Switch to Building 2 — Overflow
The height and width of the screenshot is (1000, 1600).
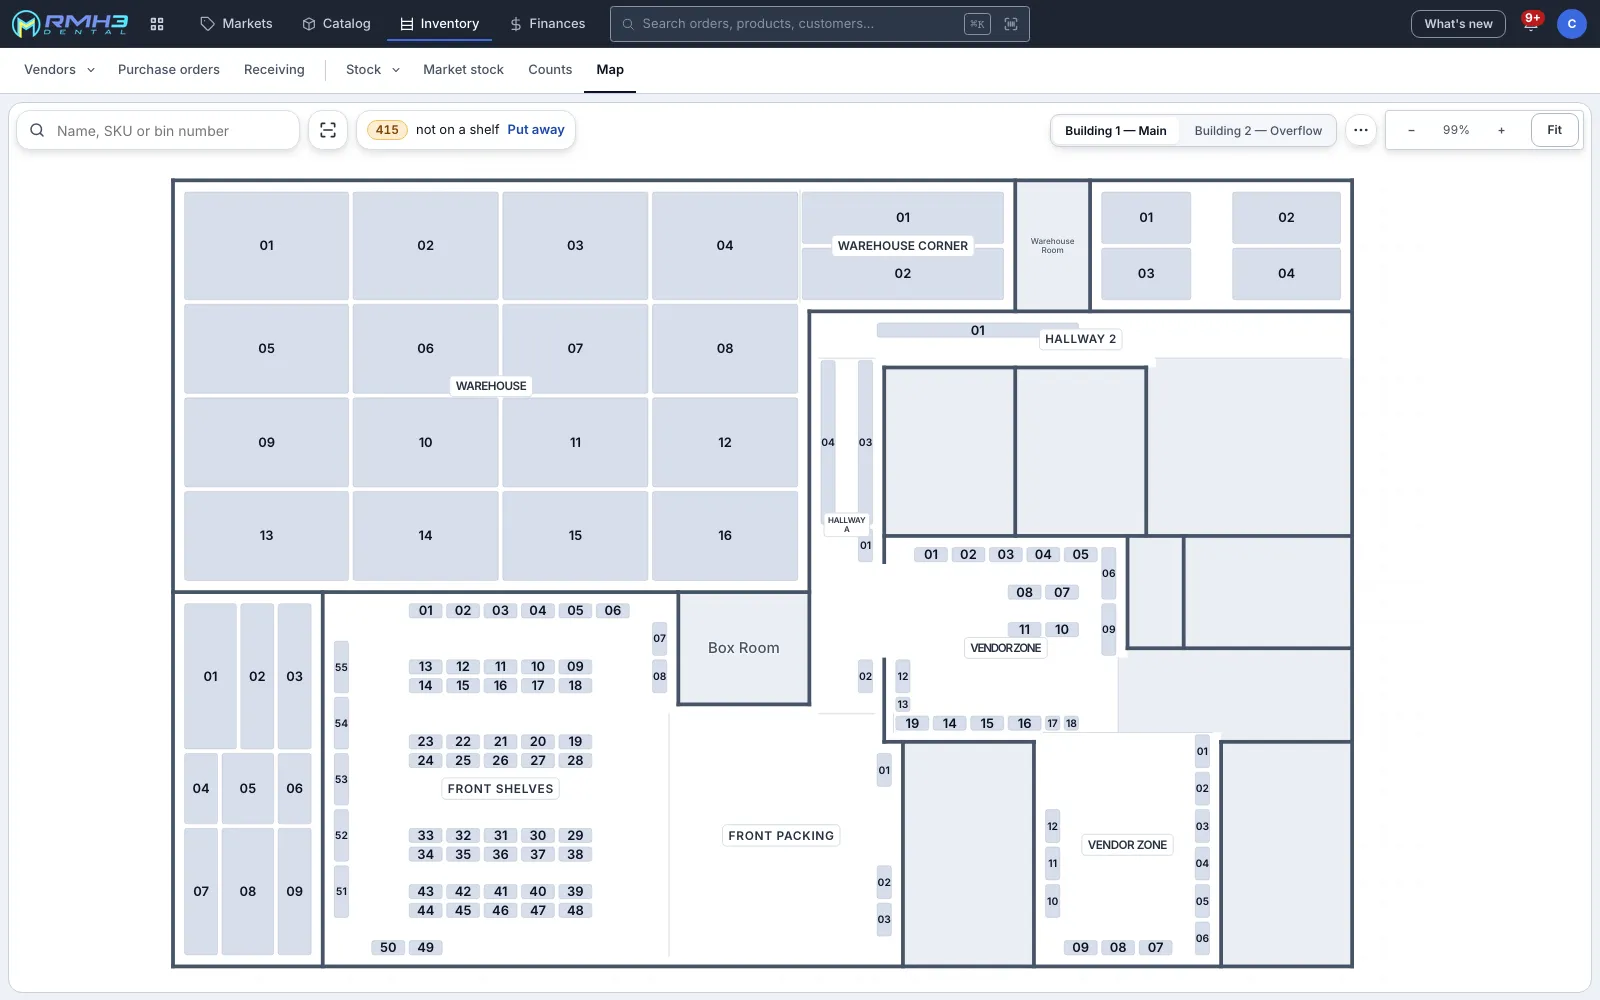point(1258,131)
